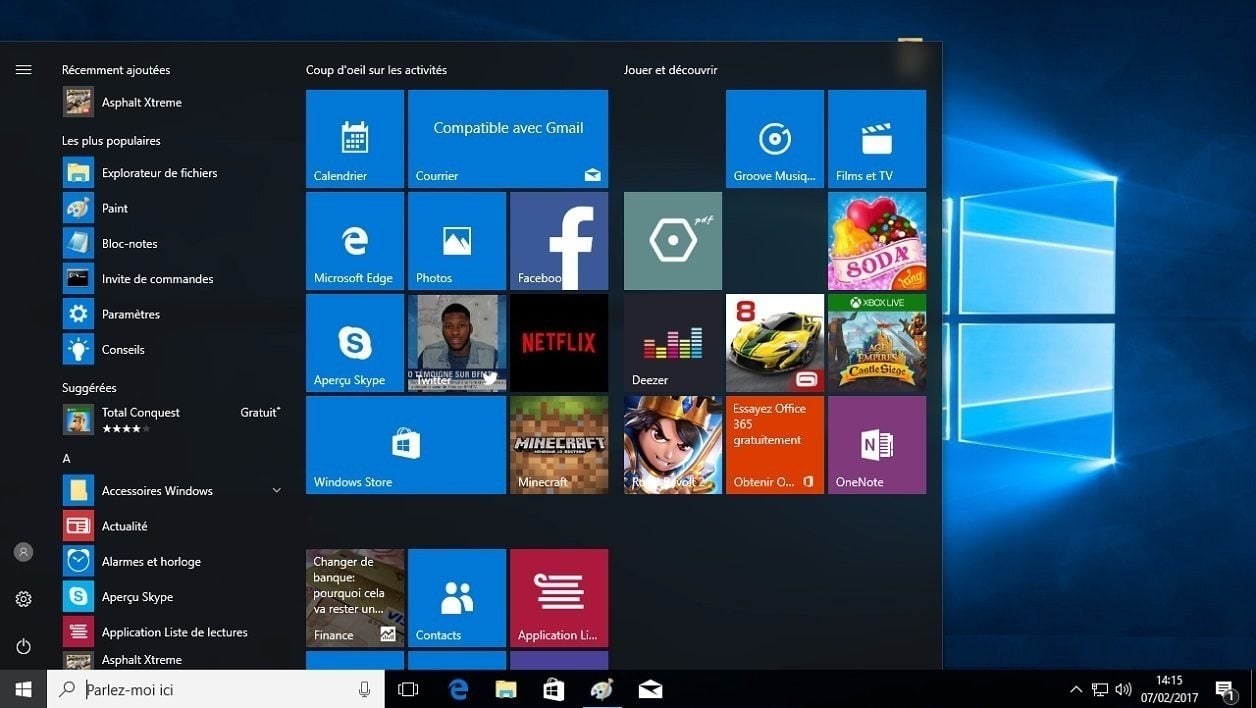The height and width of the screenshot is (708, 1256).
Task: Open File Explorer from the taskbar
Action: (506, 689)
